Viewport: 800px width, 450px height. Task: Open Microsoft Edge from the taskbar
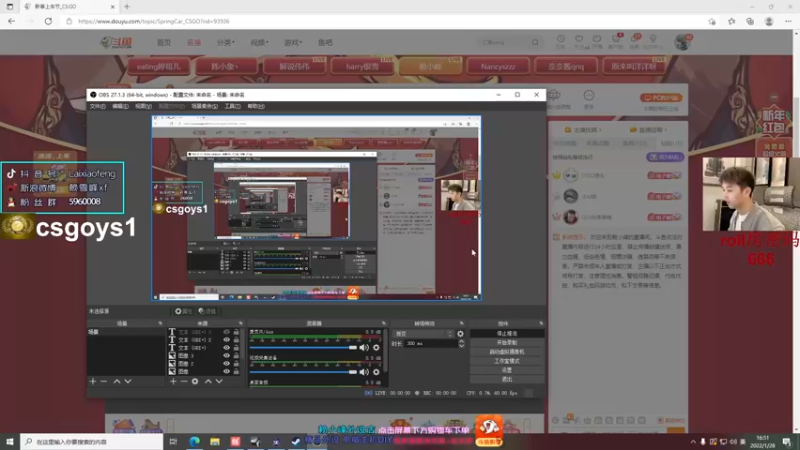point(194,442)
